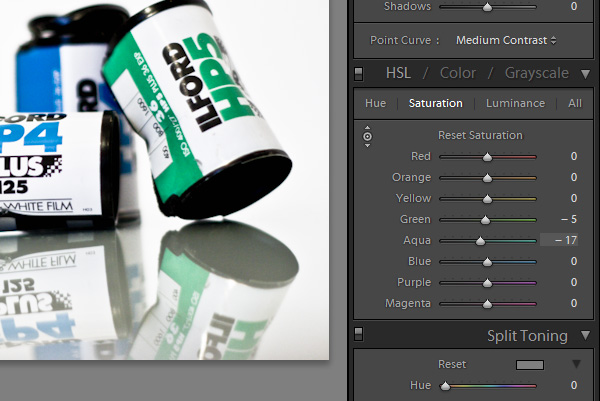Click the Shadows slider handle
Screen dimensions: 600x401
[487, 7]
